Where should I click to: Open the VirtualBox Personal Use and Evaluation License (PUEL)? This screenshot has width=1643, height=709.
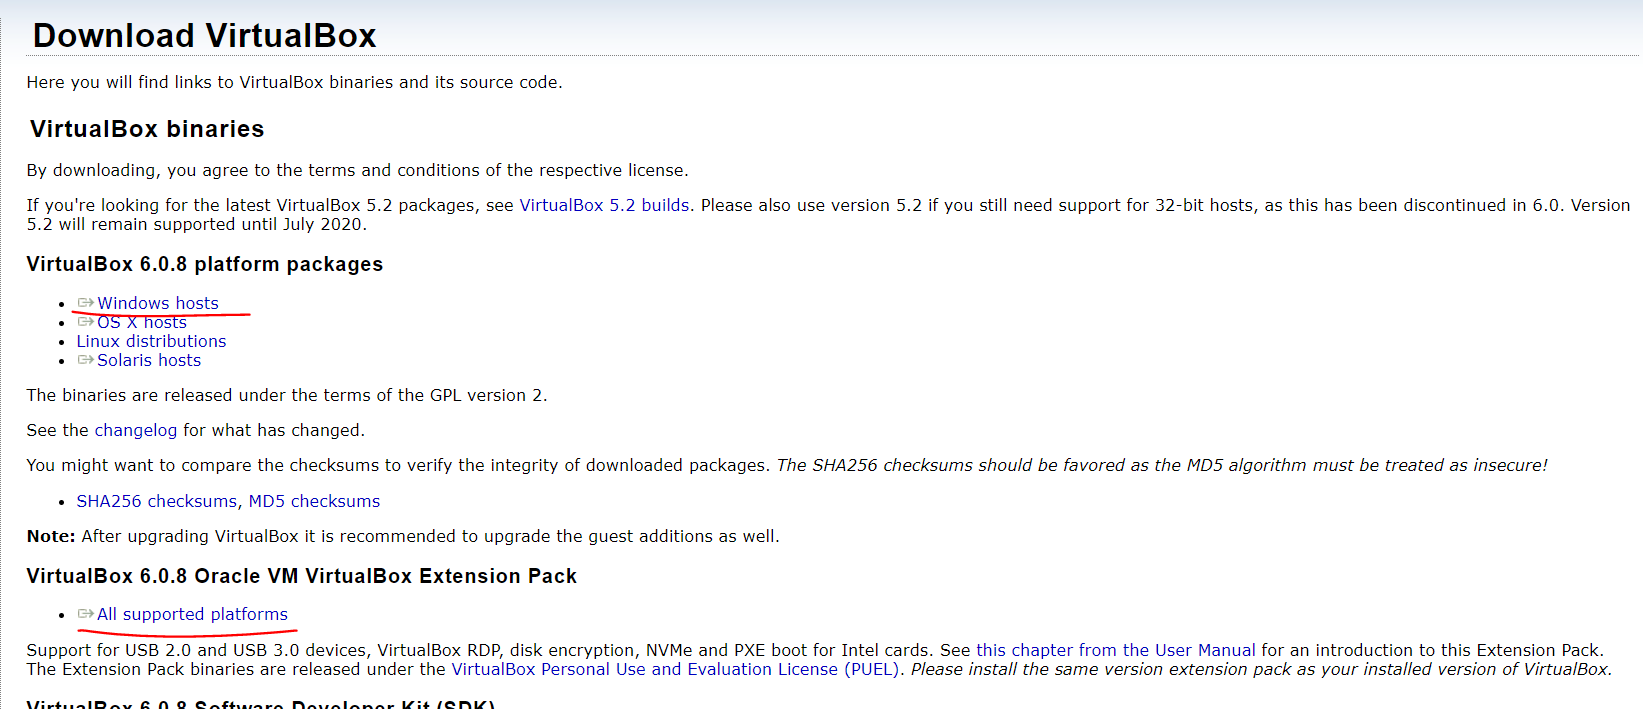pyautogui.click(x=675, y=669)
